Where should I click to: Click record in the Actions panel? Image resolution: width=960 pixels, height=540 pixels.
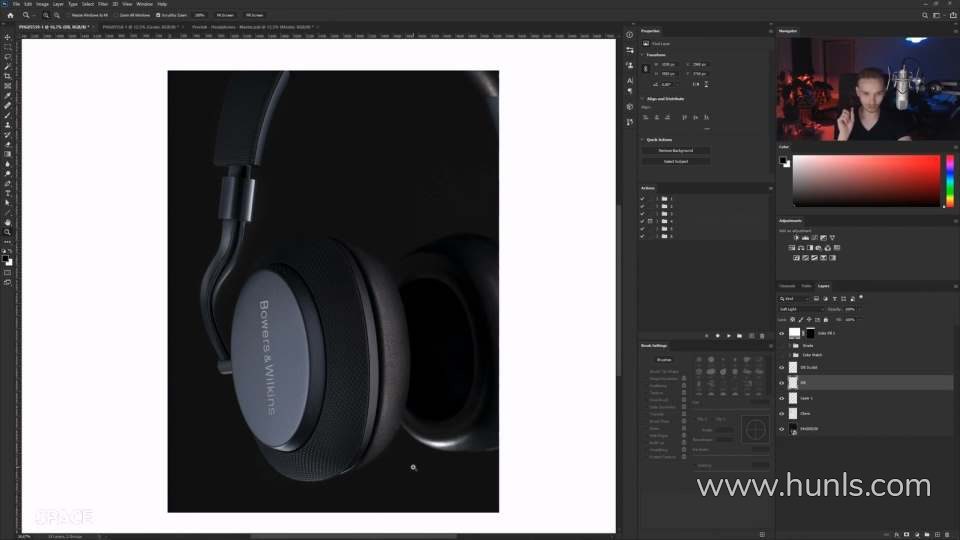(x=718, y=336)
